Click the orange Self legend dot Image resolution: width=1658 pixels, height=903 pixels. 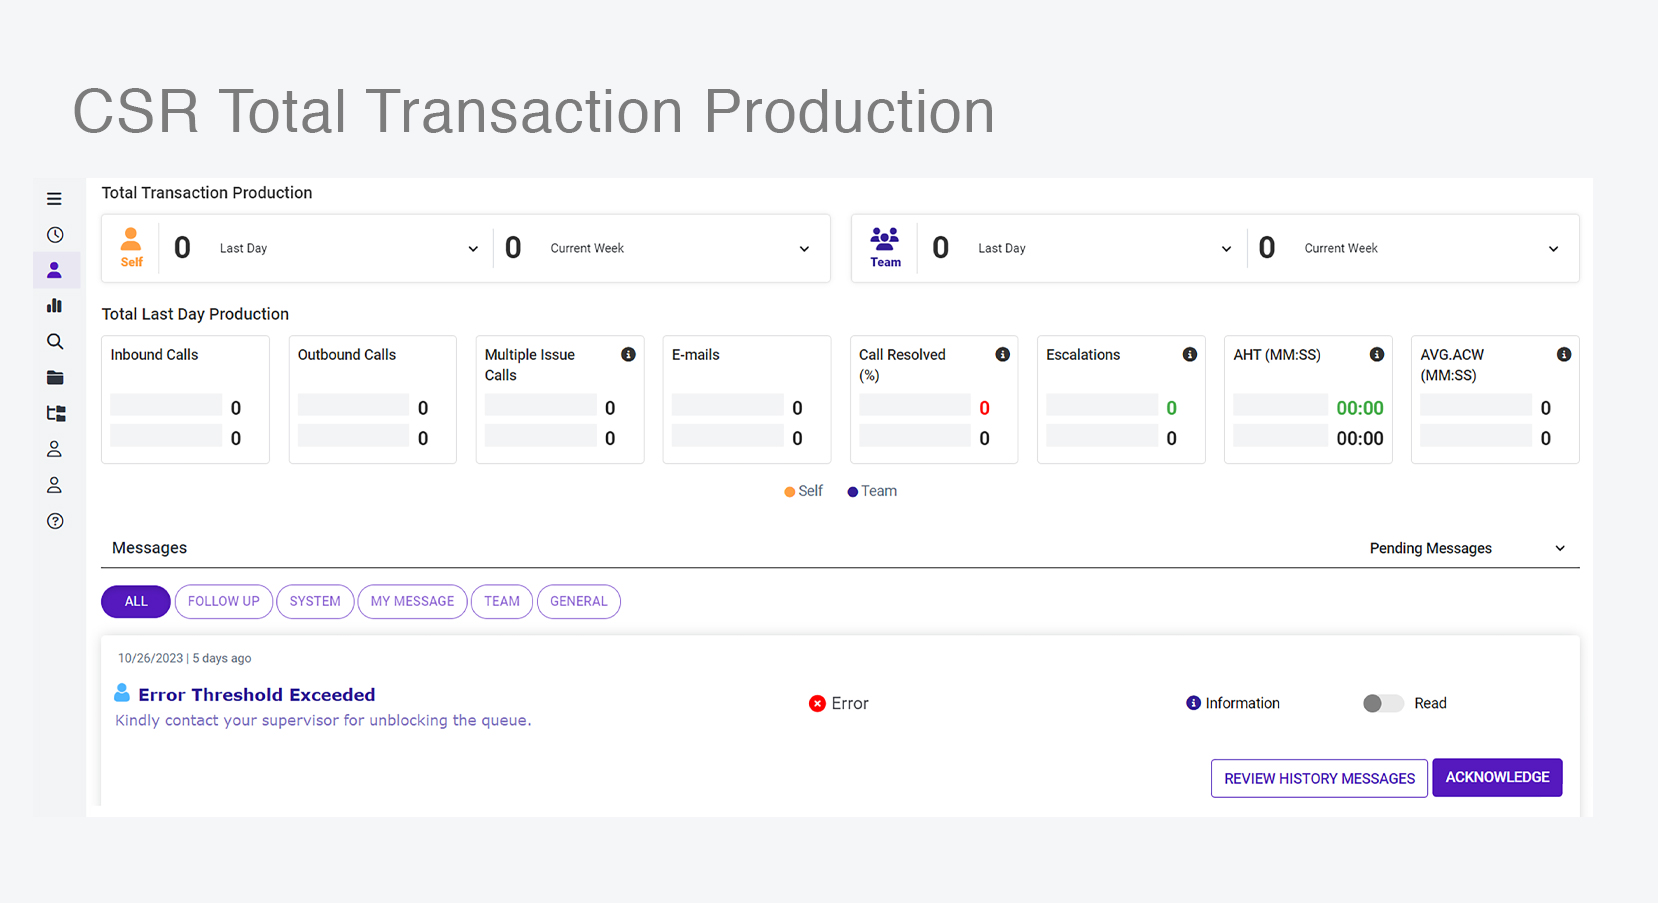(790, 492)
